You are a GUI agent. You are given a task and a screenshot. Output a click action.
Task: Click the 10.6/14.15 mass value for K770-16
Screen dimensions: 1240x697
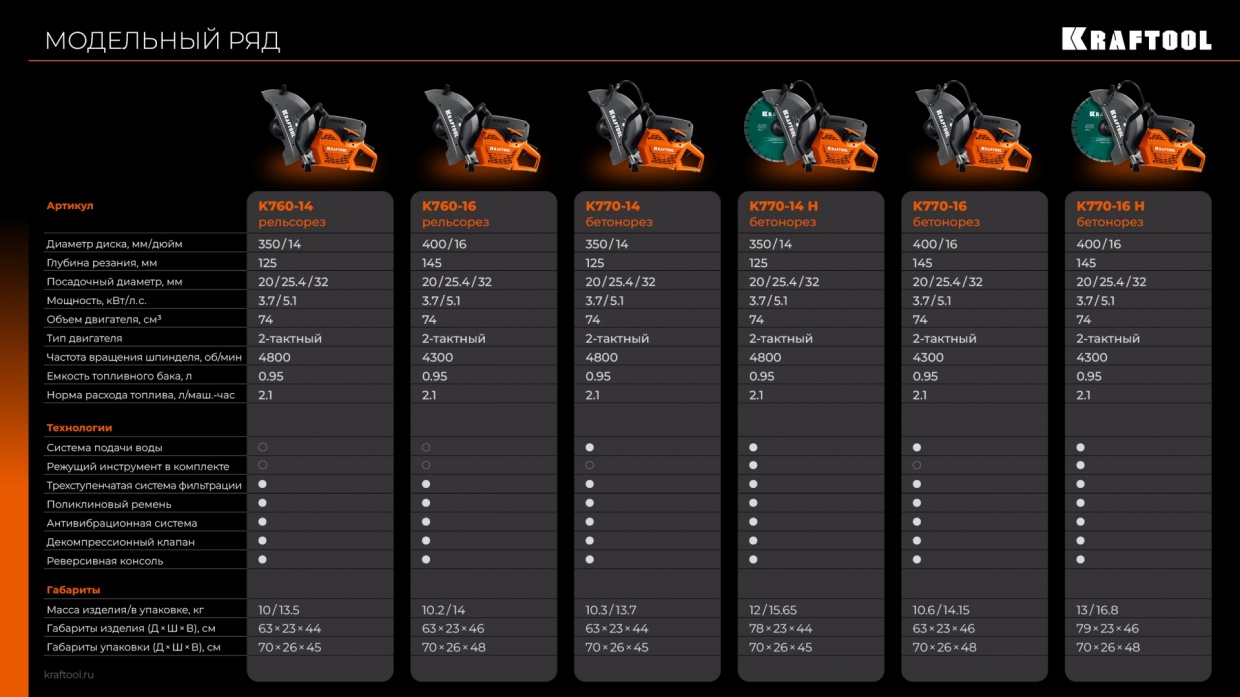pos(941,610)
